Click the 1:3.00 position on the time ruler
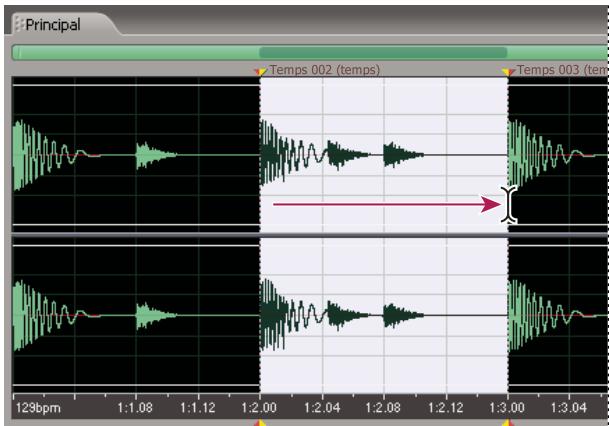This screenshot has width=609, height=426. point(507,408)
